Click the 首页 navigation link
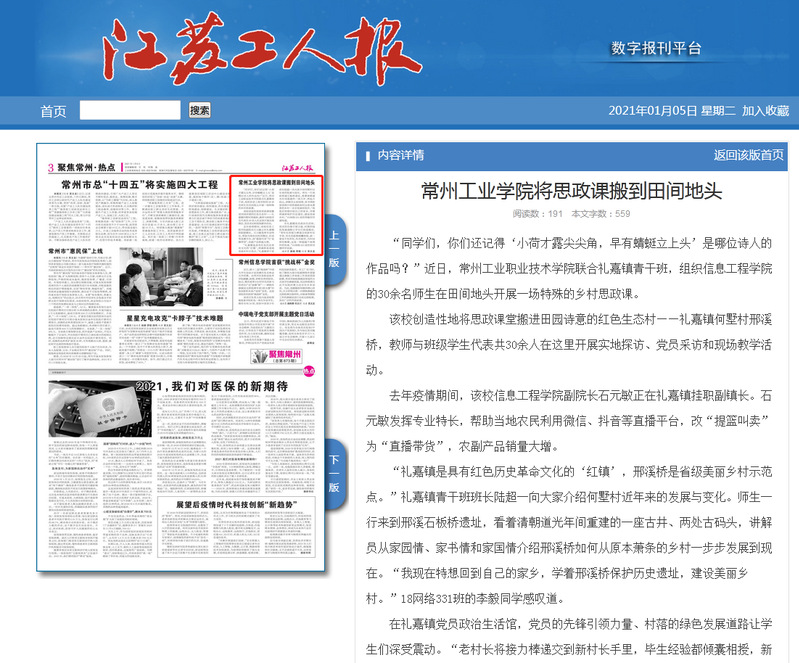 [x=53, y=111]
